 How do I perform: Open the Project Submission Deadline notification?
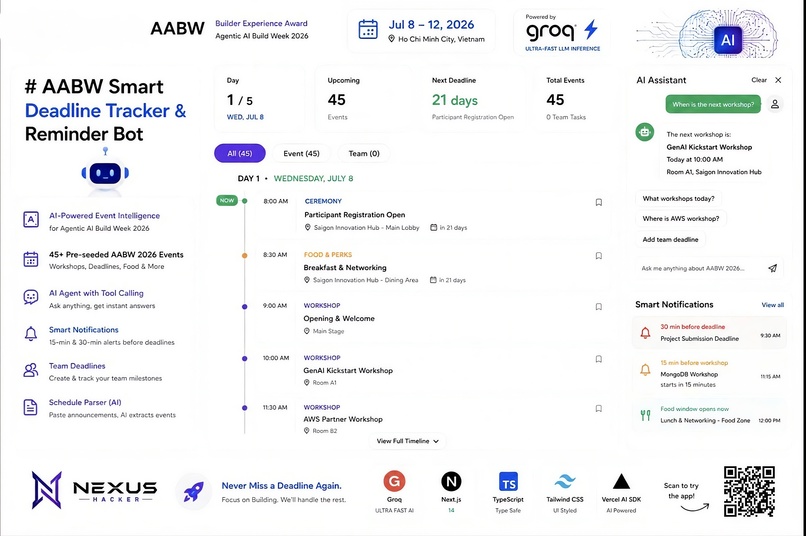tap(709, 332)
